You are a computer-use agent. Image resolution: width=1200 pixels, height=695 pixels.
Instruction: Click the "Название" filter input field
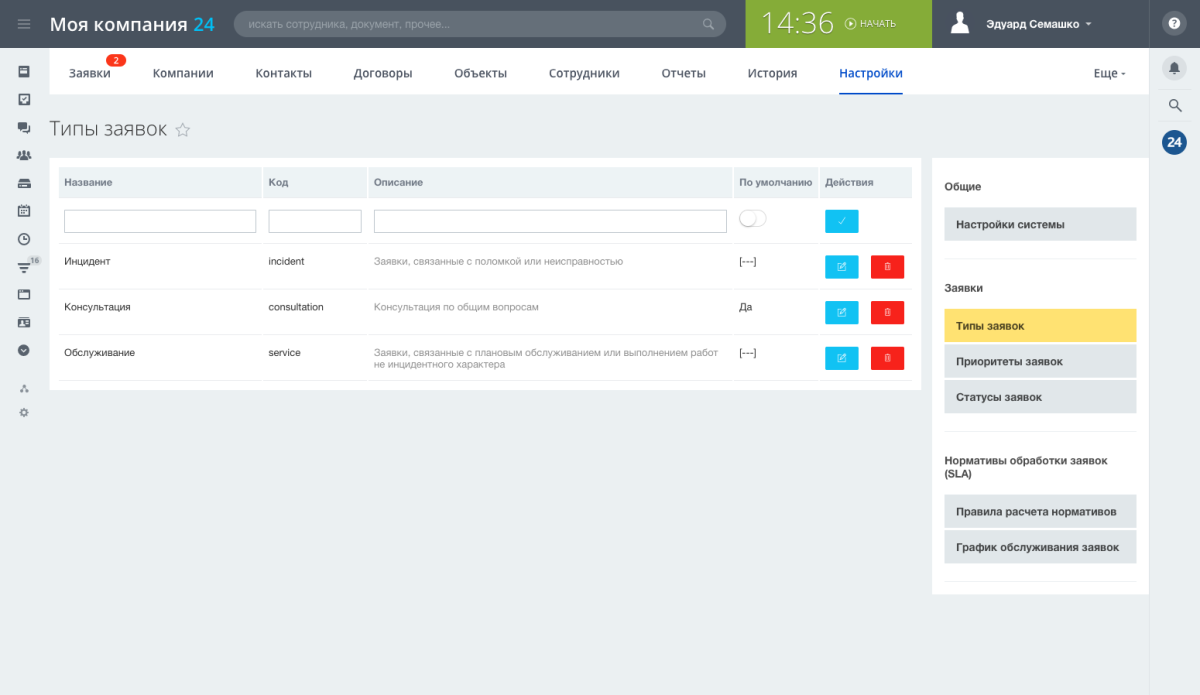[x=159, y=220]
